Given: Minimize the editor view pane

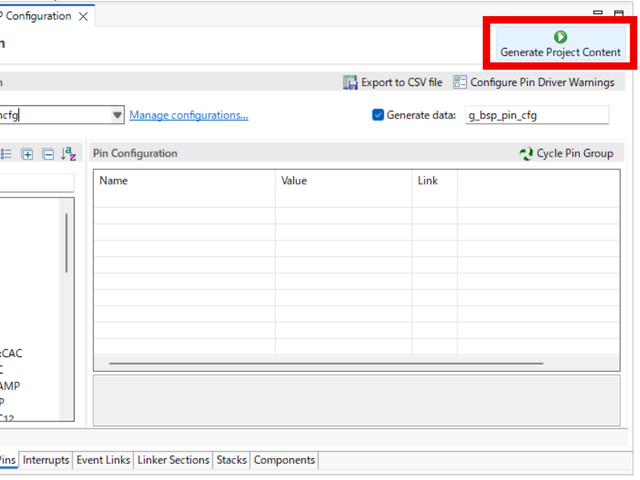Looking at the screenshot, I should tap(598, 13).
